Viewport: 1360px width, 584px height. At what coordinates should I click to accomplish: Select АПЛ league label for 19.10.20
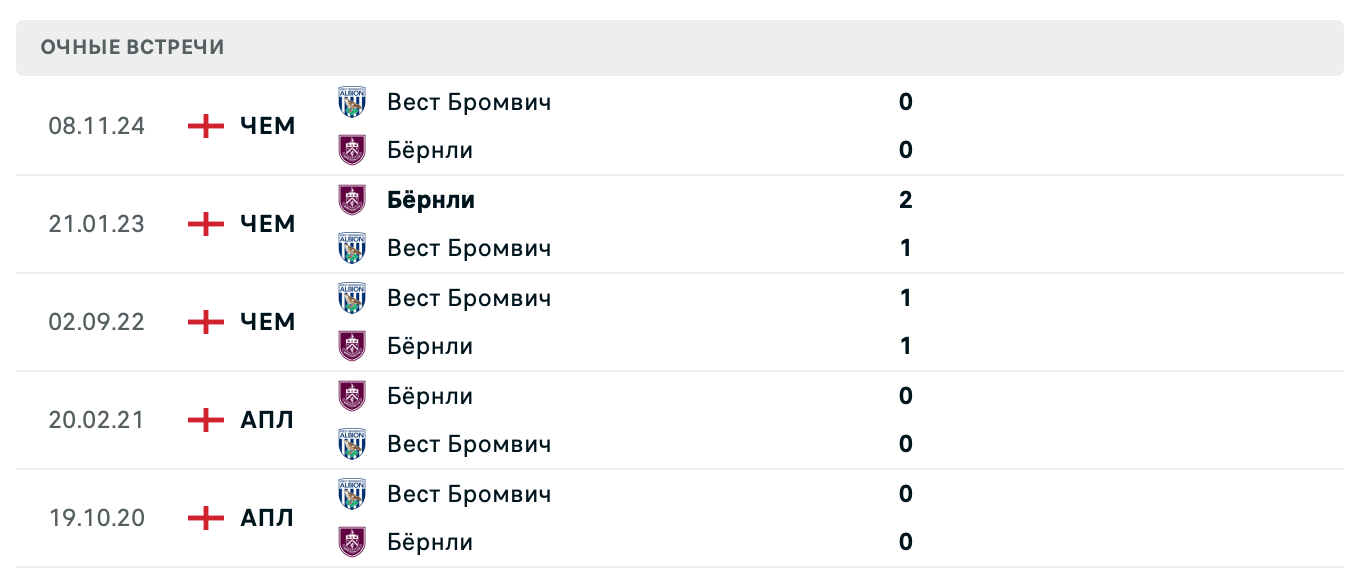pos(267,518)
